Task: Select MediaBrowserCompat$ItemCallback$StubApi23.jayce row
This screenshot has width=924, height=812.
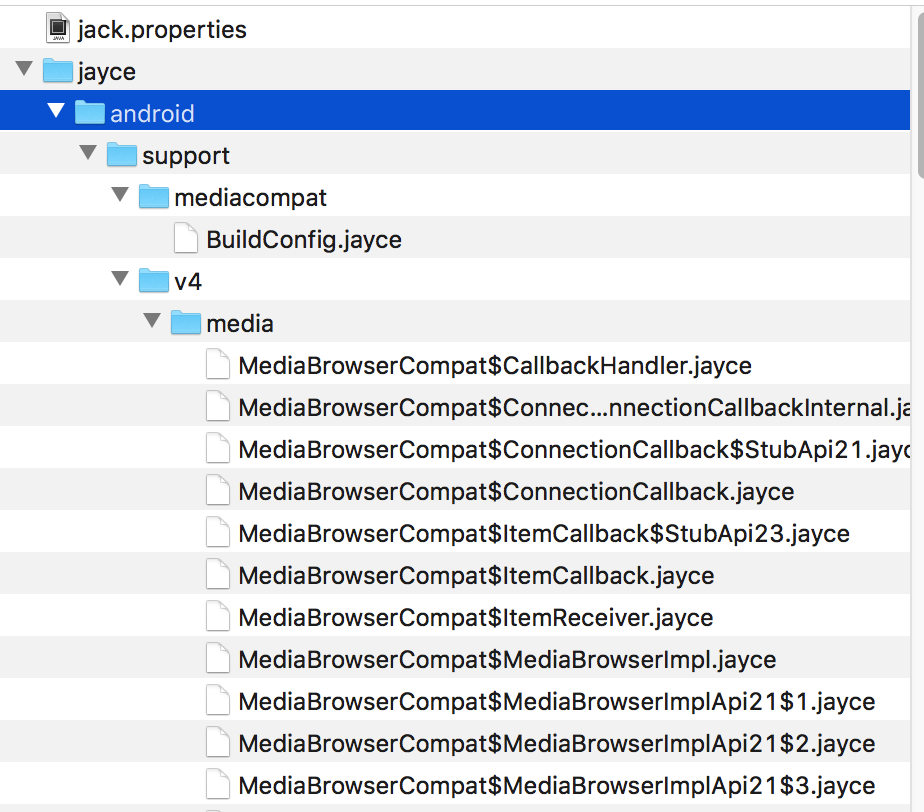Action: point(543,533)
